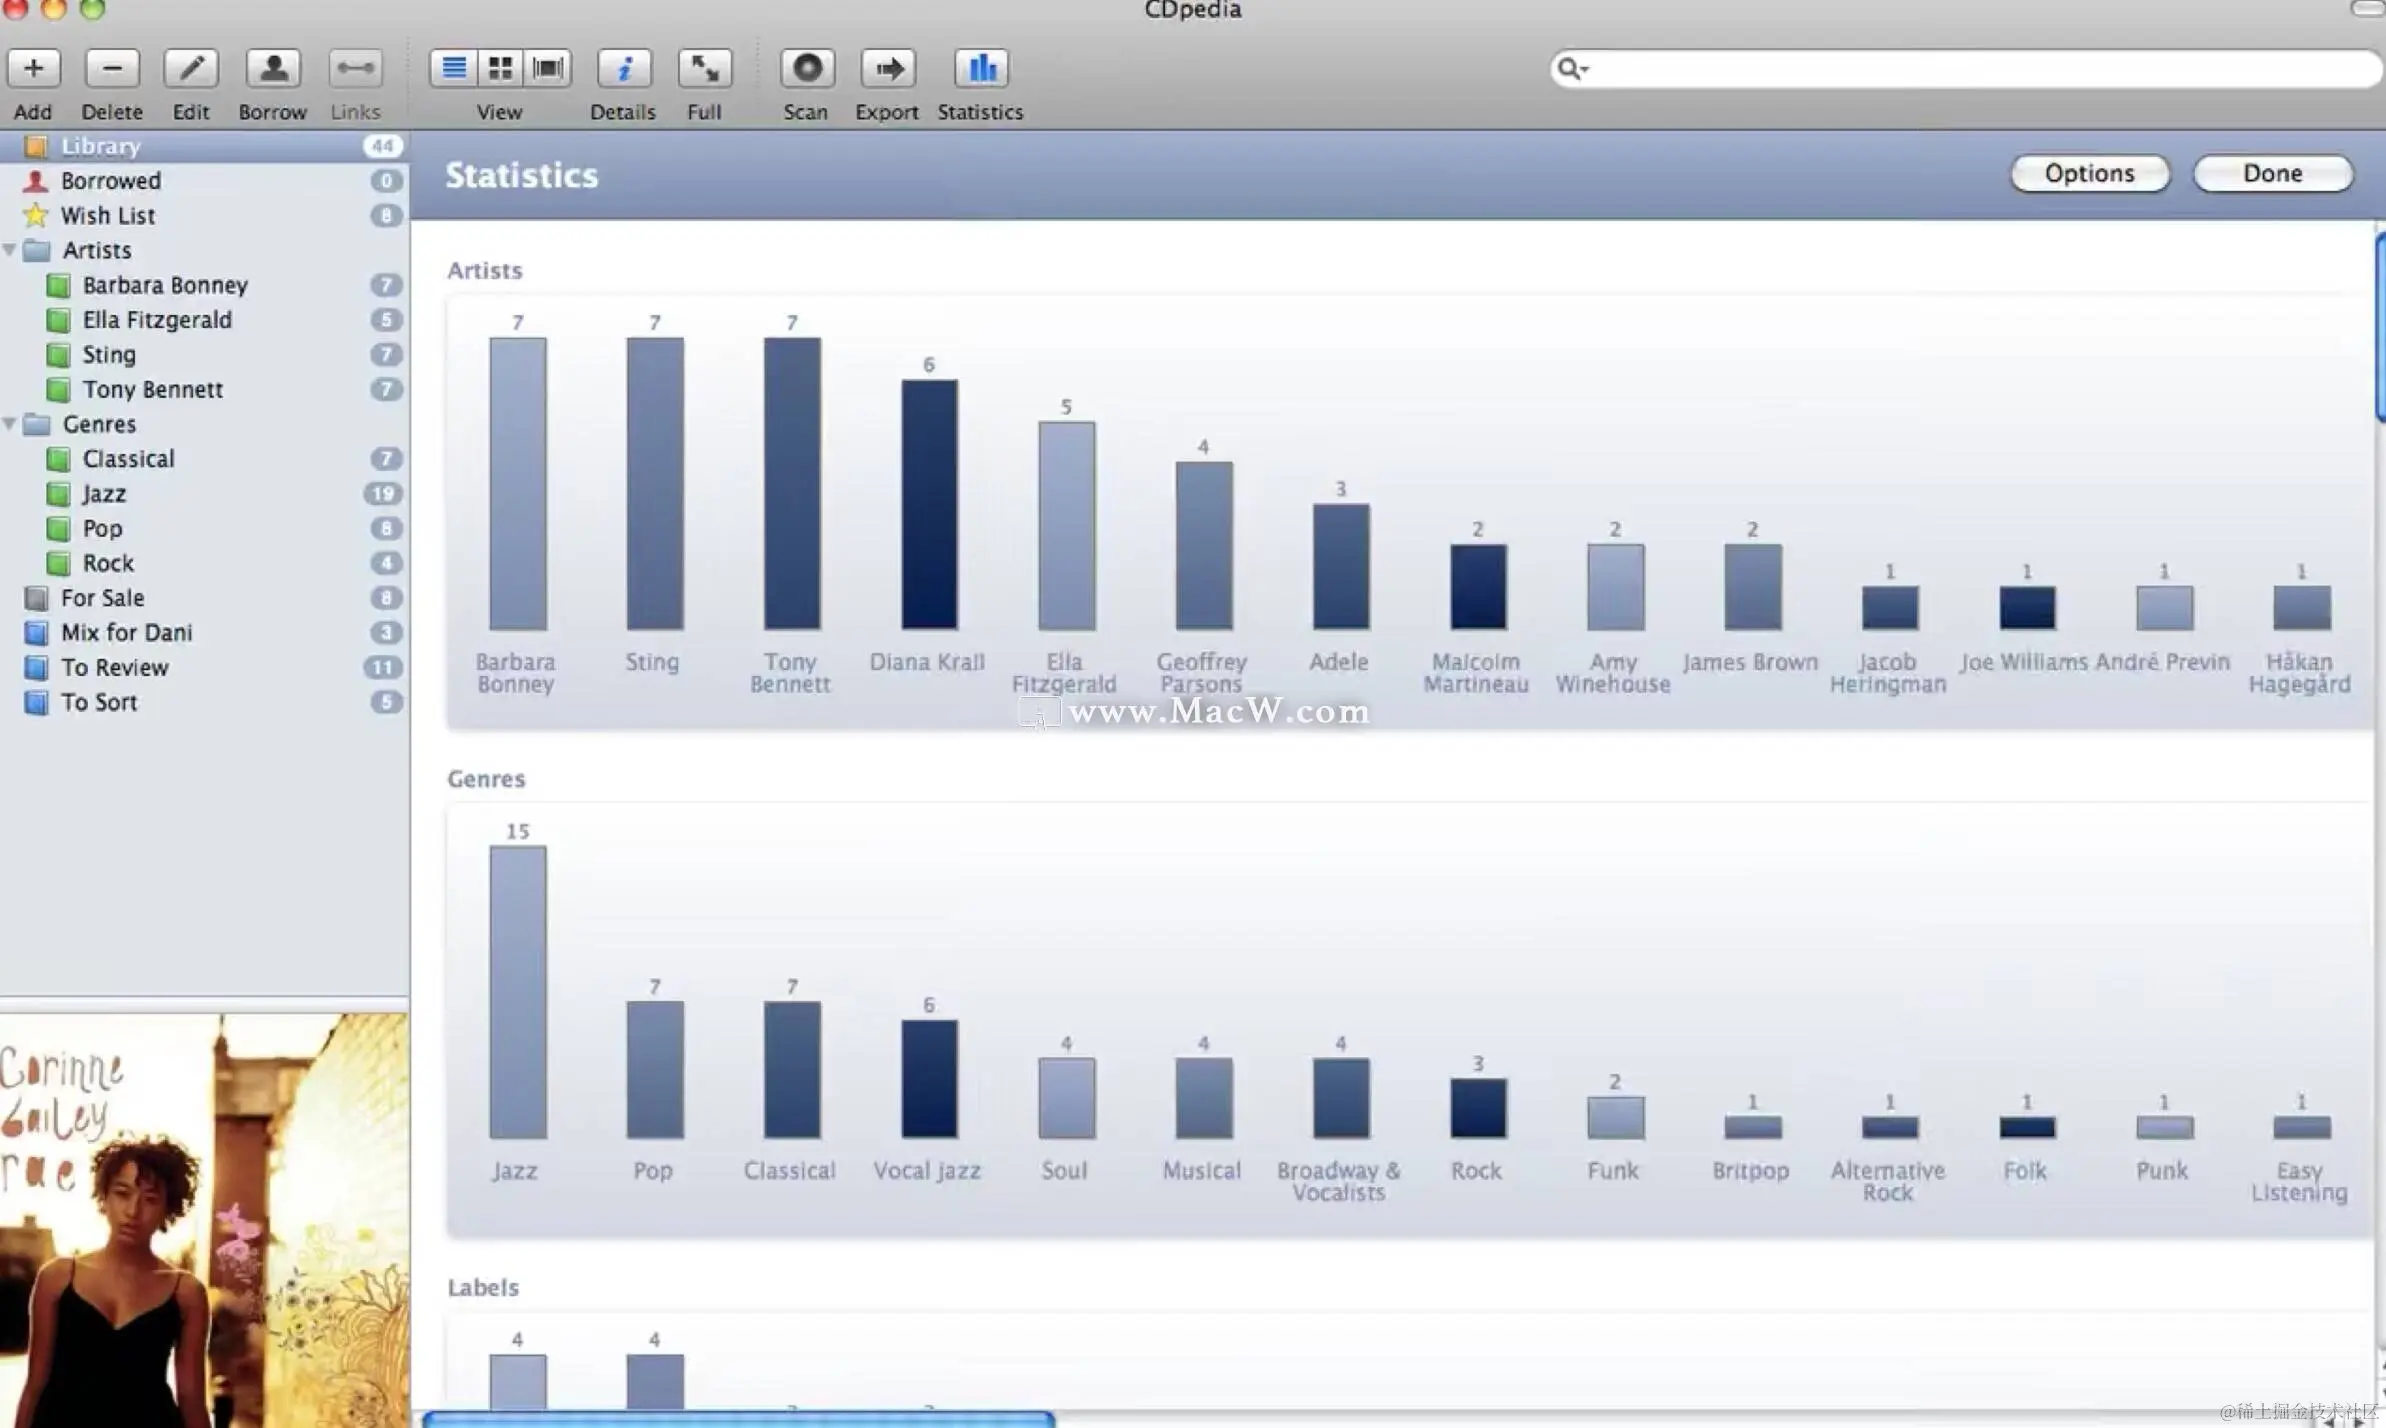
Task: Select Ella Fitzgerald in sidebar
Action: tap(204, 320)
